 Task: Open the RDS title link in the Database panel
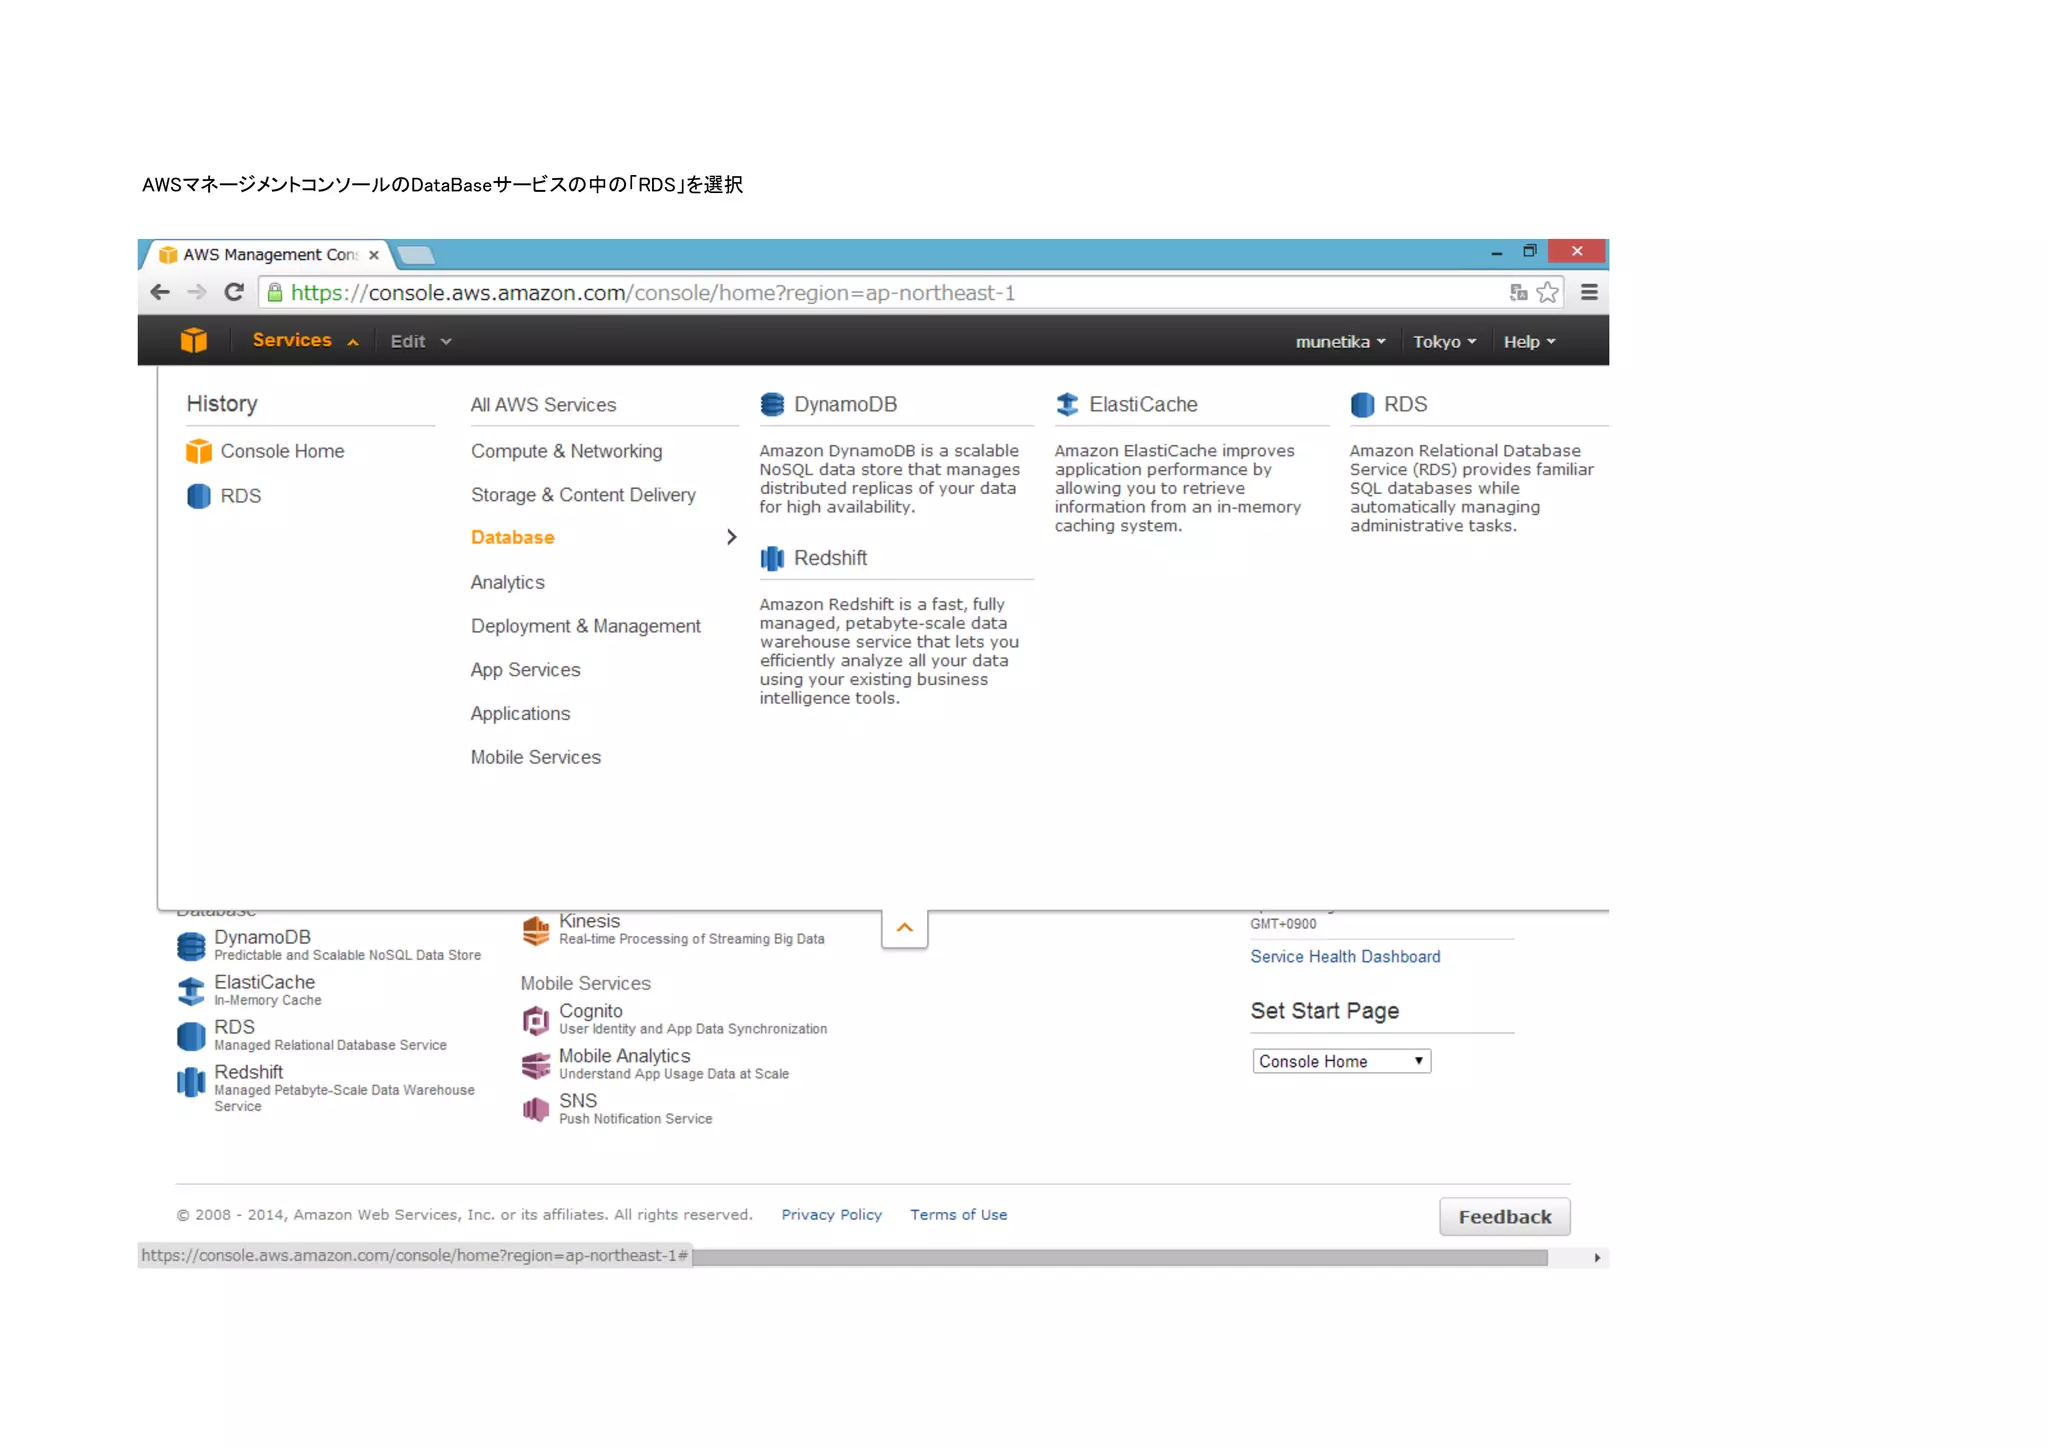tap(1405, 405)
